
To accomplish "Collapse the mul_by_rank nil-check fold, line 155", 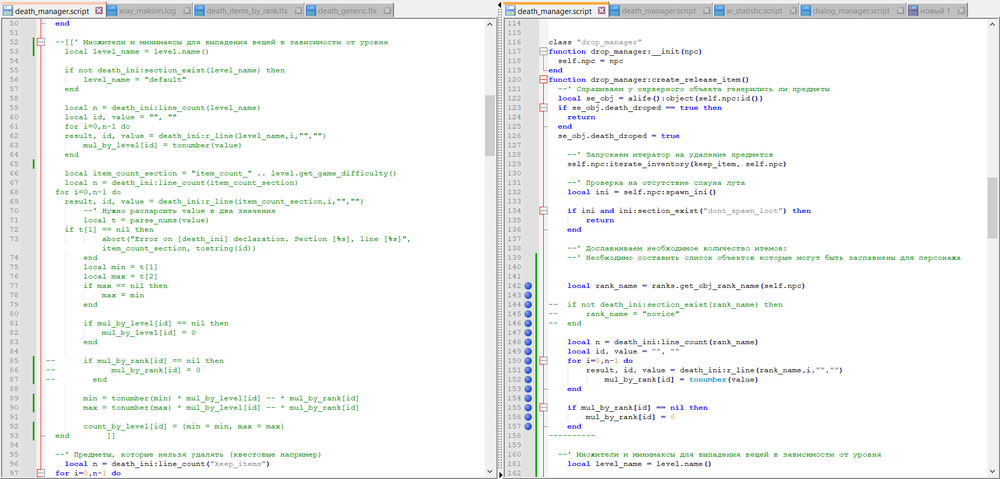I will click(543, 407).
